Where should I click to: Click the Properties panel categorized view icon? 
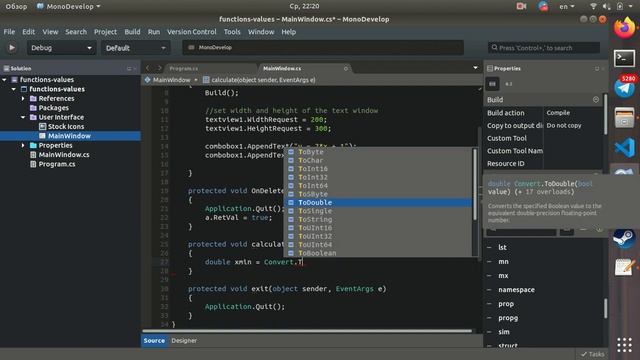pos(492,84)
